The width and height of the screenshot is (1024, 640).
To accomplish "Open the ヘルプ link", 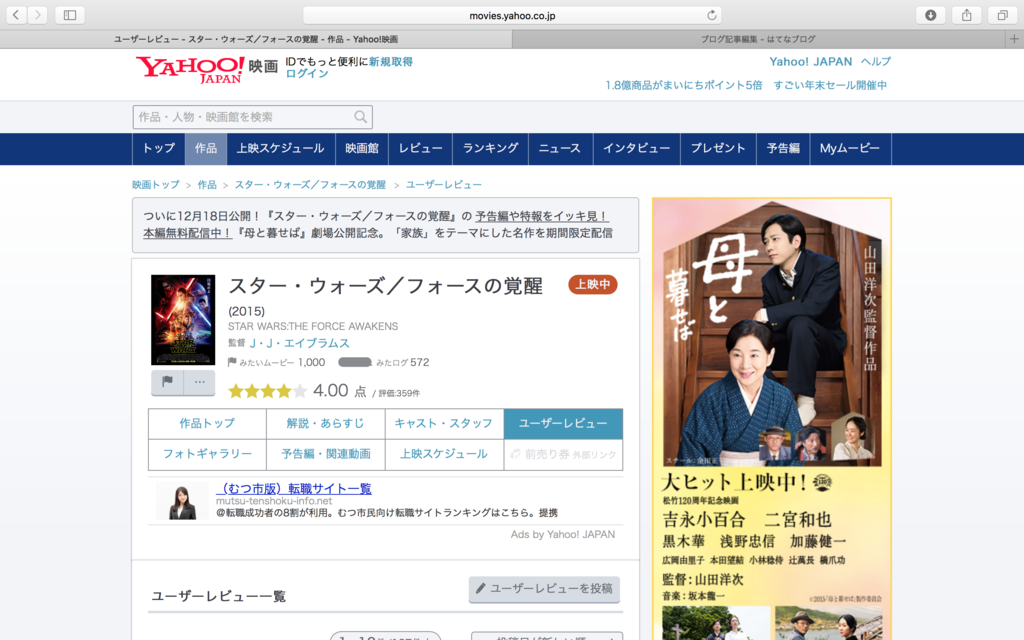I will tap(876, 61).
